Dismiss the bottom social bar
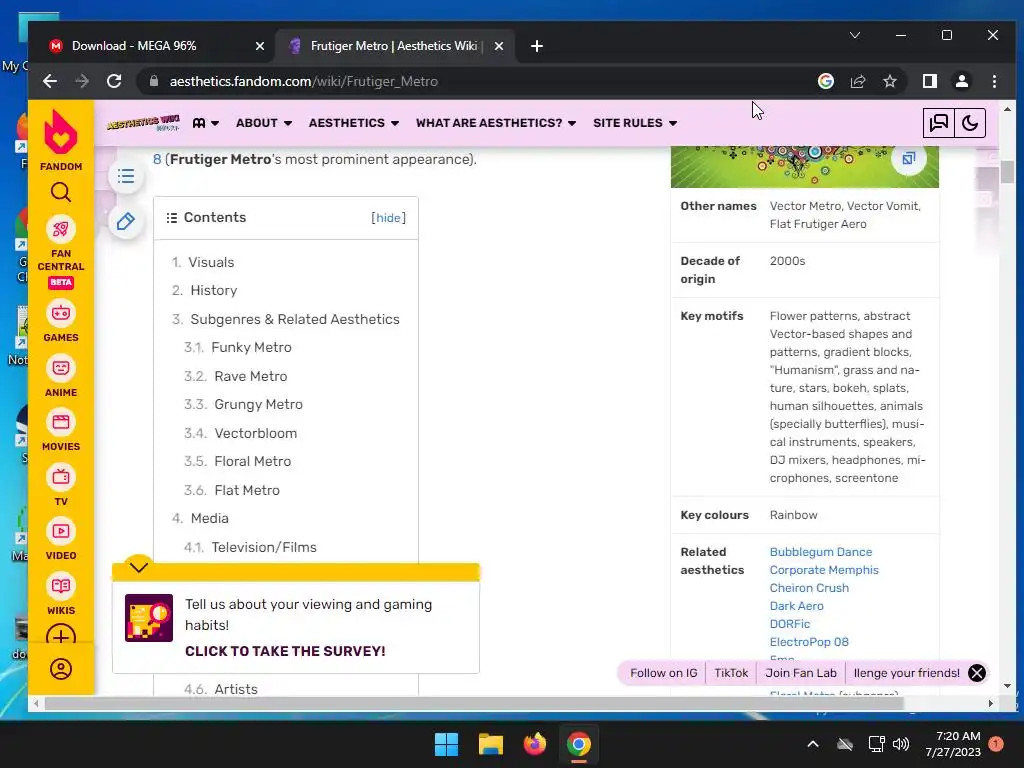Screen dimensions: 1024x768 (x=977, y=673)
